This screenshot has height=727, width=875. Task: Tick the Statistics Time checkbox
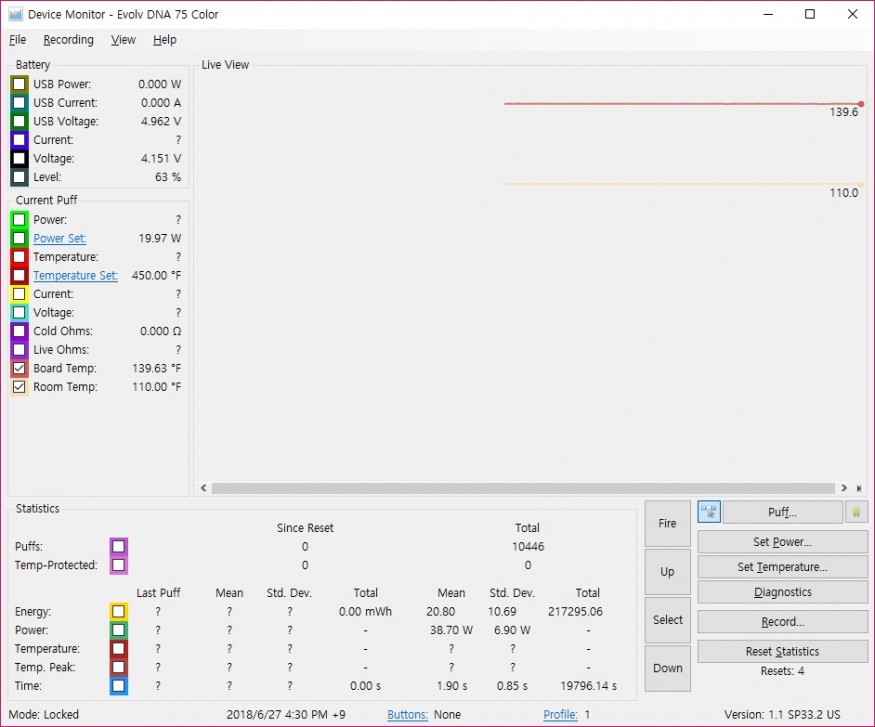(118, 686)
